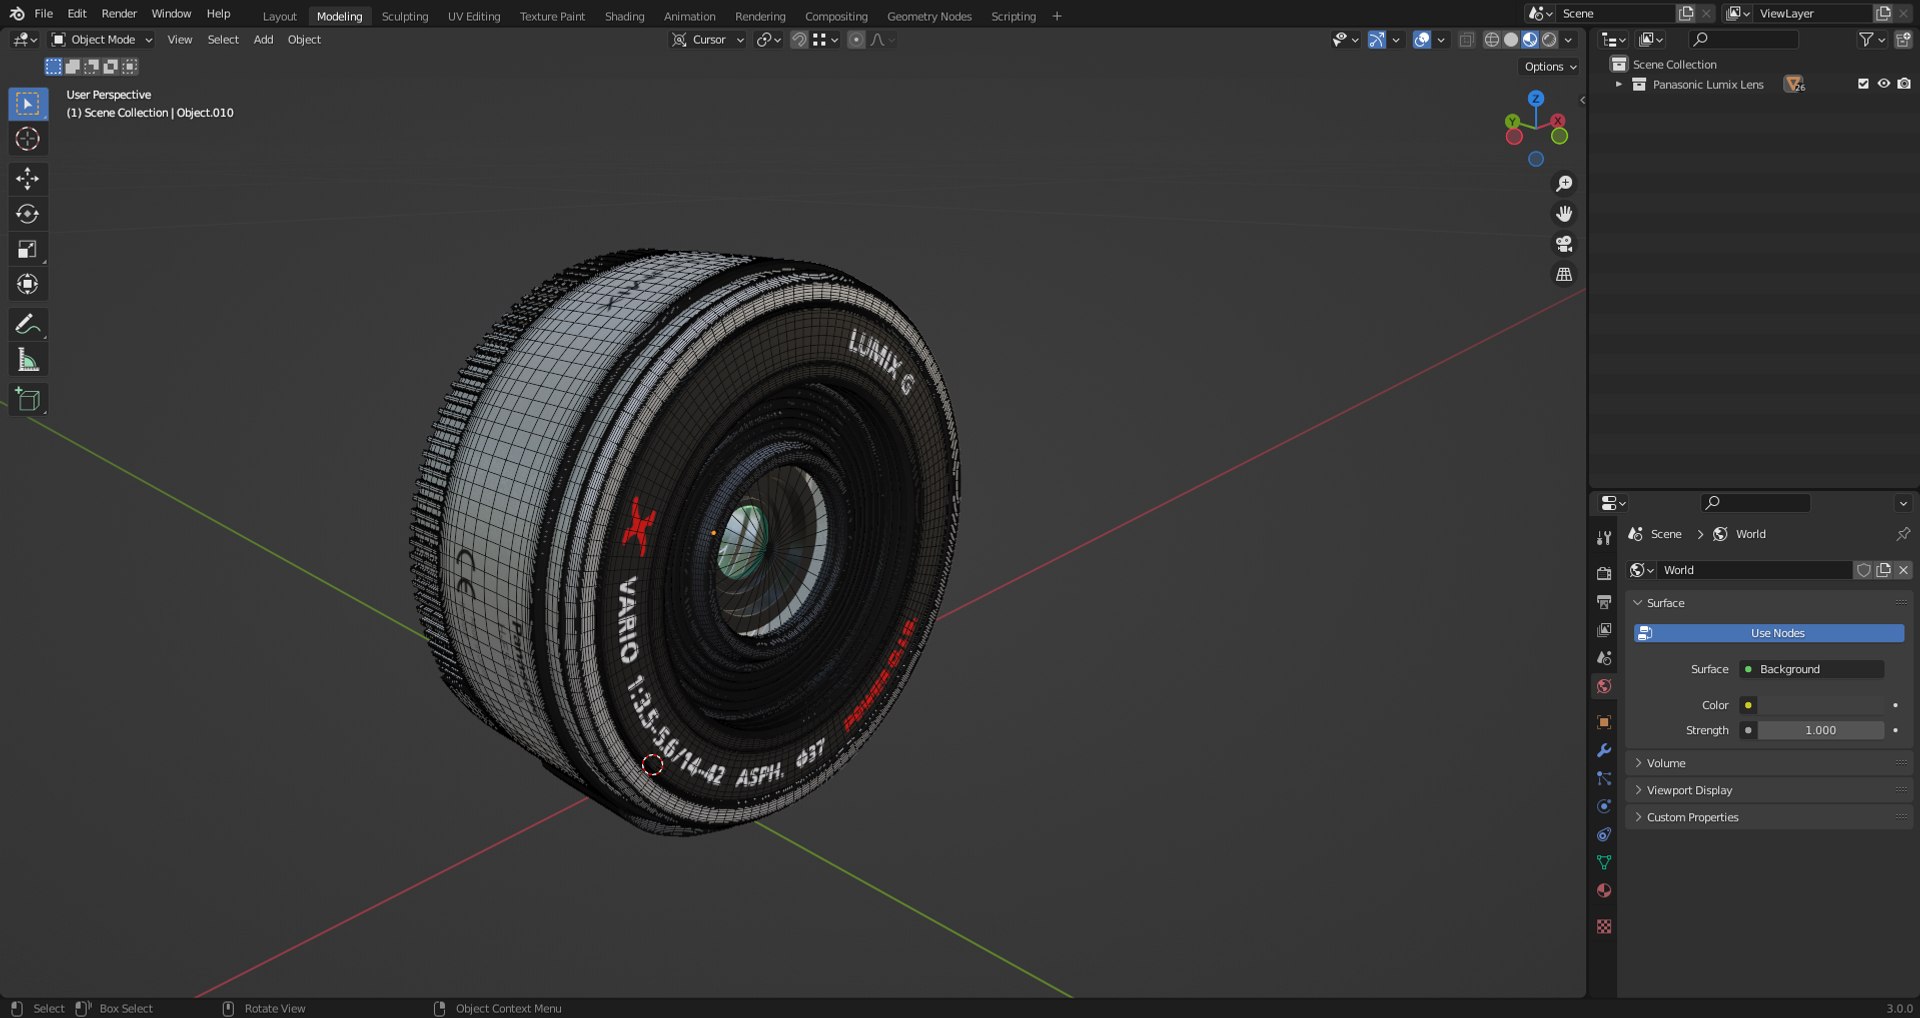Collapse the Surface panel
This screenshot has width=1920, height=1018.
click(1768, 603)
